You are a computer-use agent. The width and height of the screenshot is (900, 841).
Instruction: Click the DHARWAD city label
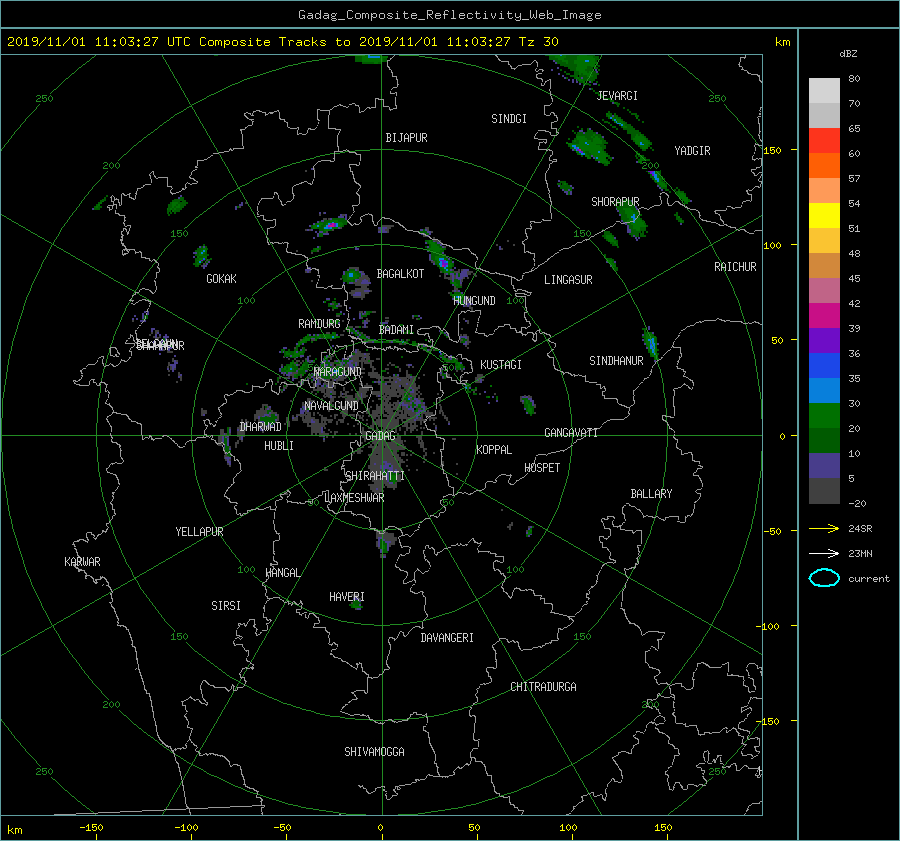tap(260, 427)
